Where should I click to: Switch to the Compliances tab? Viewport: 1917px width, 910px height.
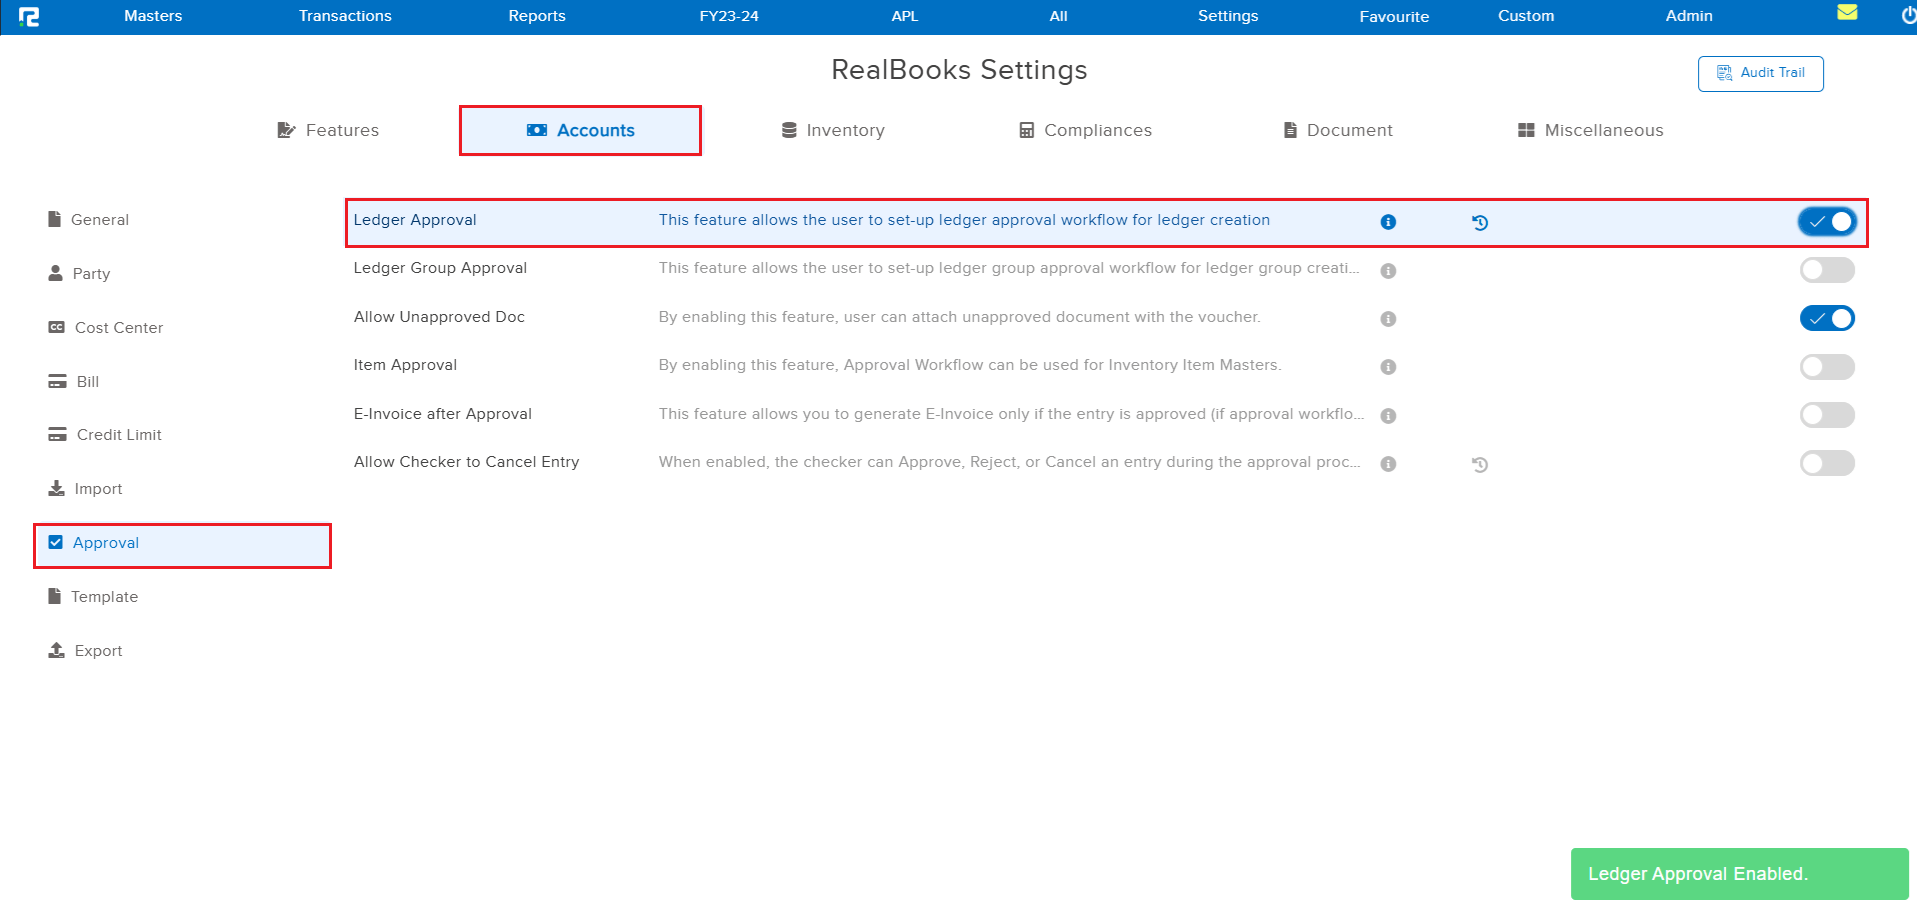pyautogui.click(x=1085, y=130)
